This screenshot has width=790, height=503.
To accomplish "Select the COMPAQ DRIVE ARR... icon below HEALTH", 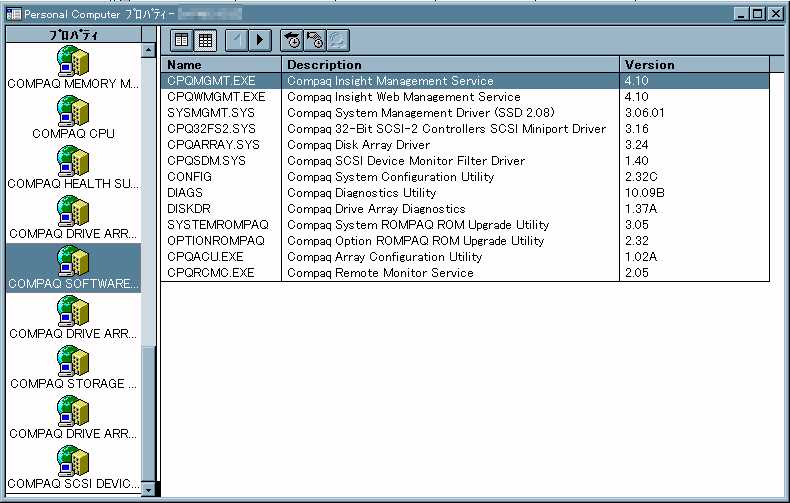I will [x=73, y=217].
